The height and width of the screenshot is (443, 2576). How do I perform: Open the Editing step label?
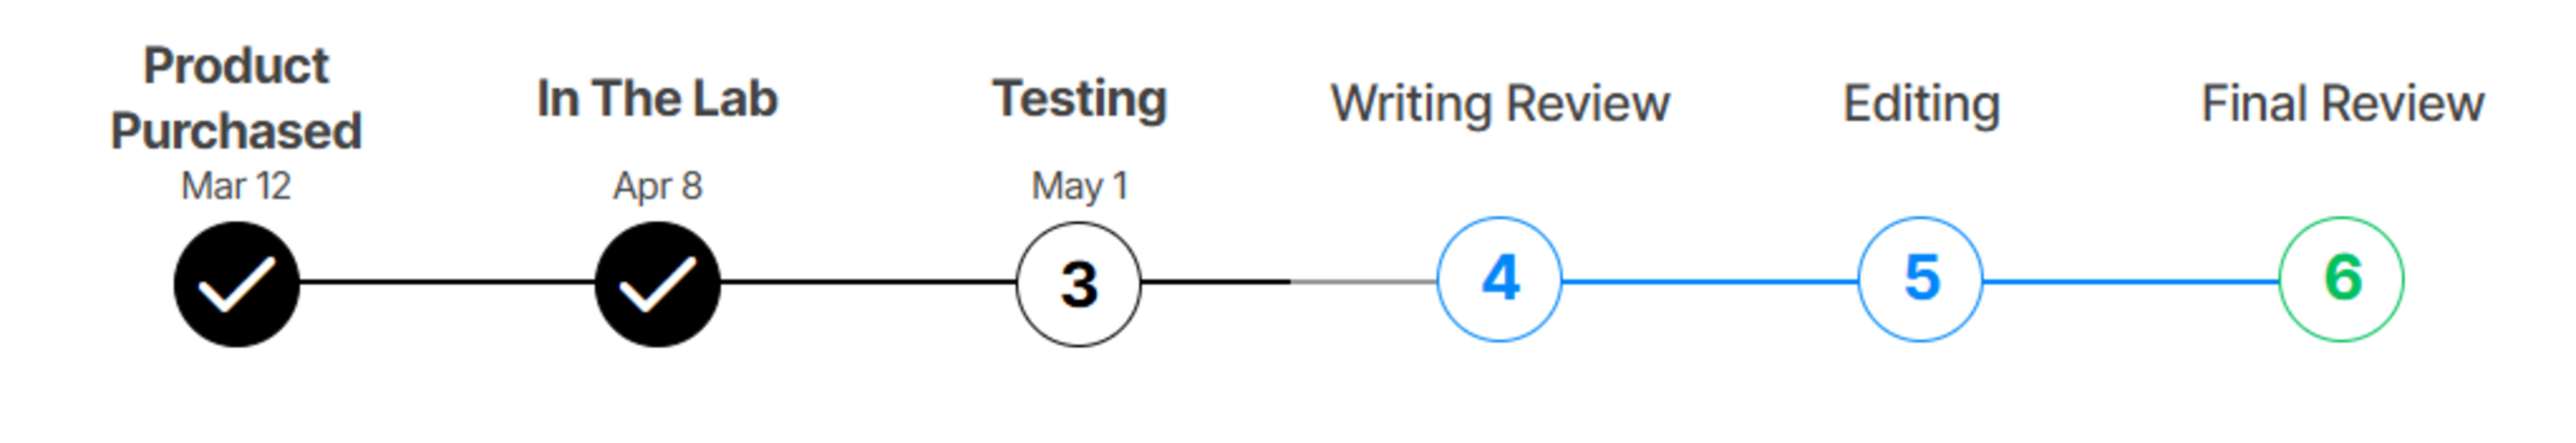click(1921, 103)
